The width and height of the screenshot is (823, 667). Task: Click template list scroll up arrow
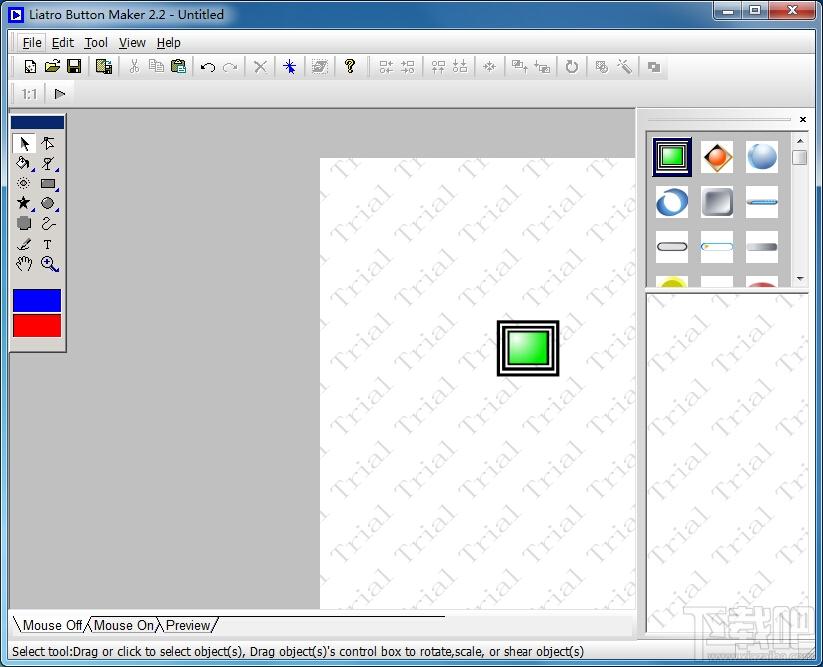click(x=800, y=141)
